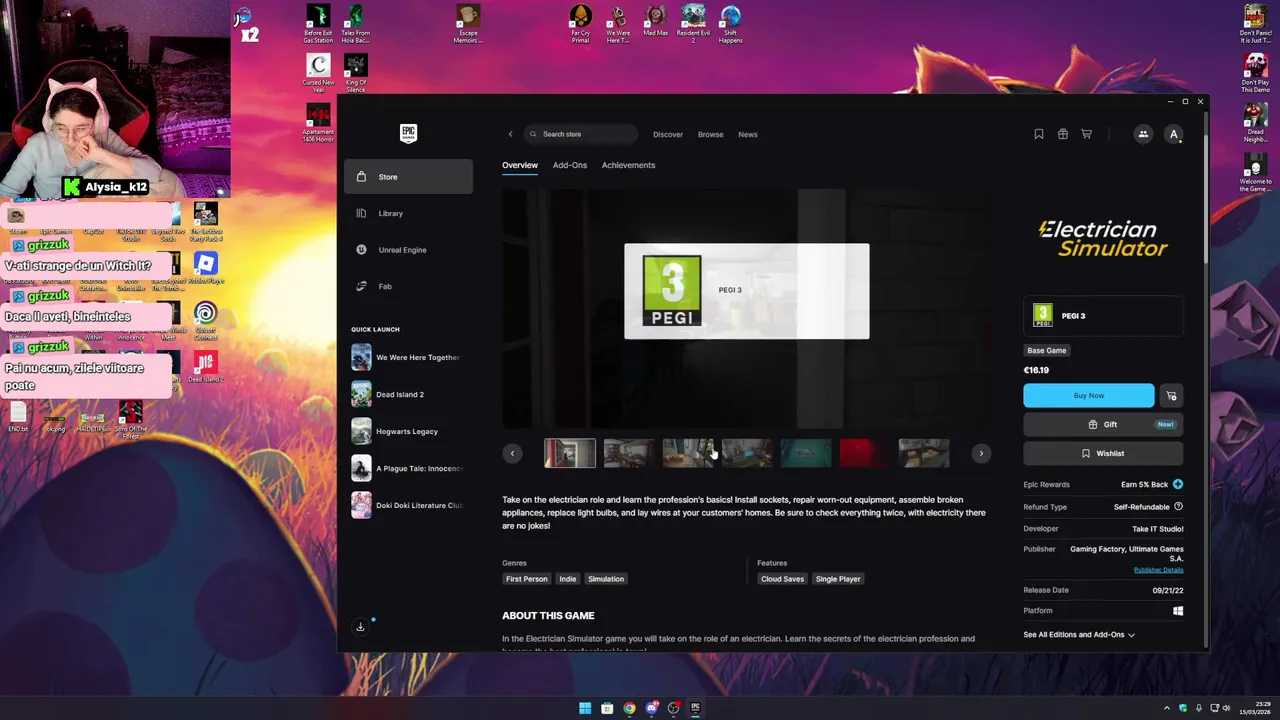Click the PEGI 3 rating badge

click(1103, 316)
